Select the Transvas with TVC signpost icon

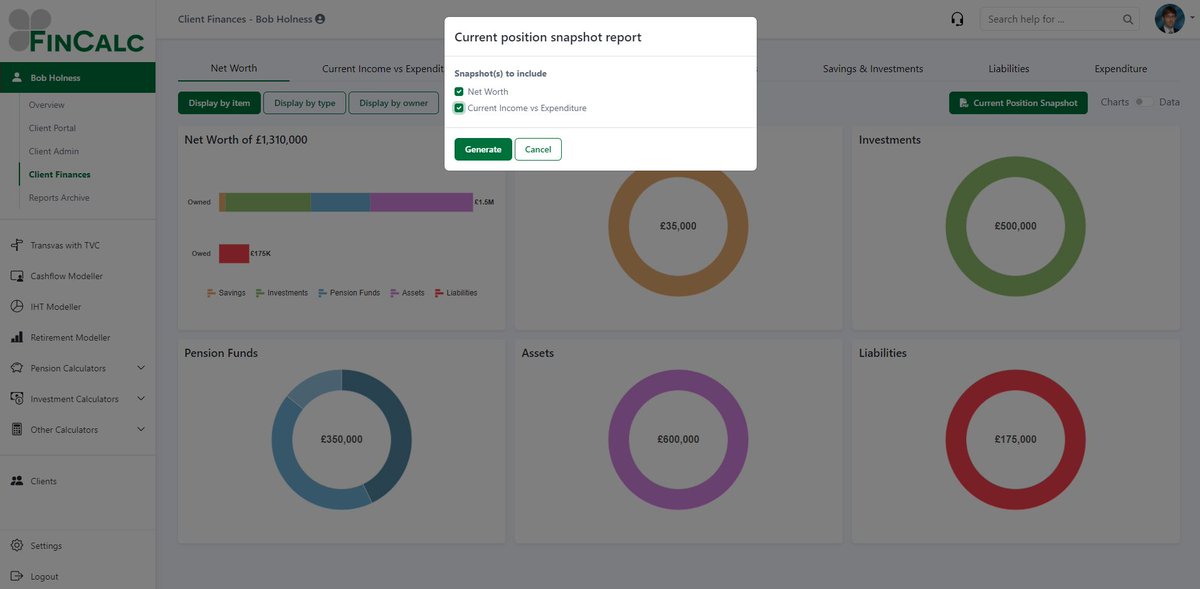click(x=18, y=244)
